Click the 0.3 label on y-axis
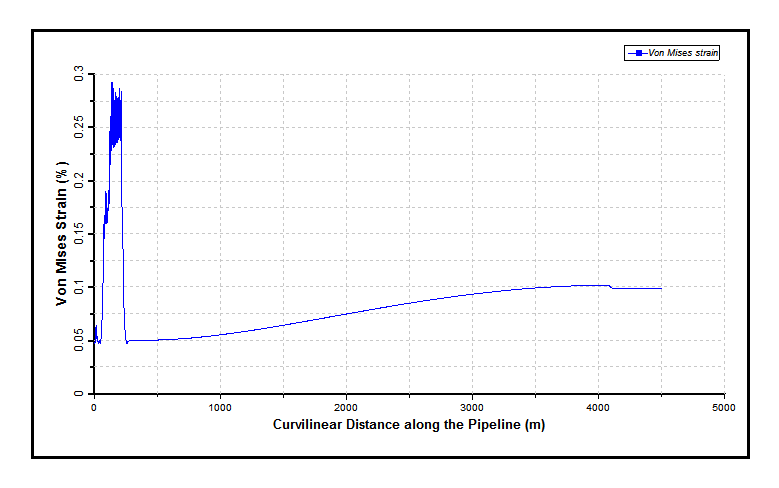 80,74
